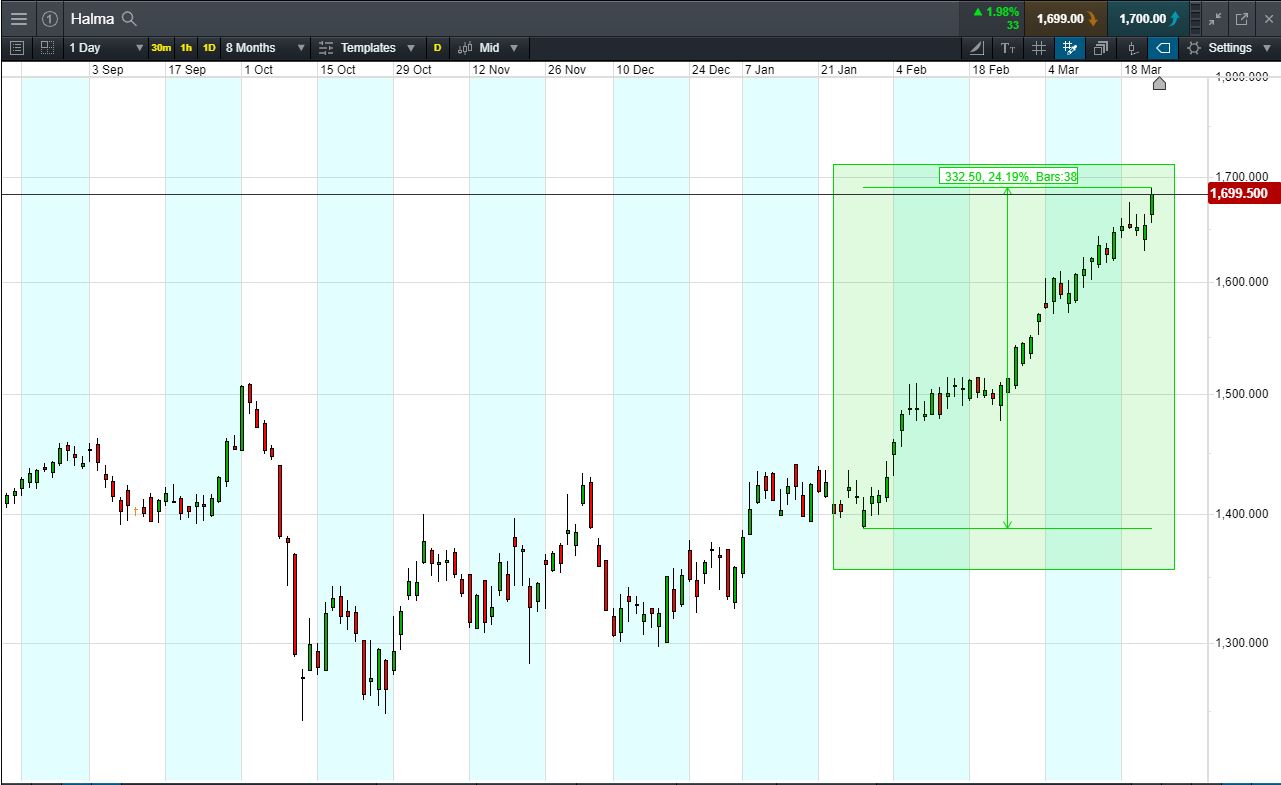Toggle the crosshair measure tool
The image size is (1281, 785).
(1070, 48)
